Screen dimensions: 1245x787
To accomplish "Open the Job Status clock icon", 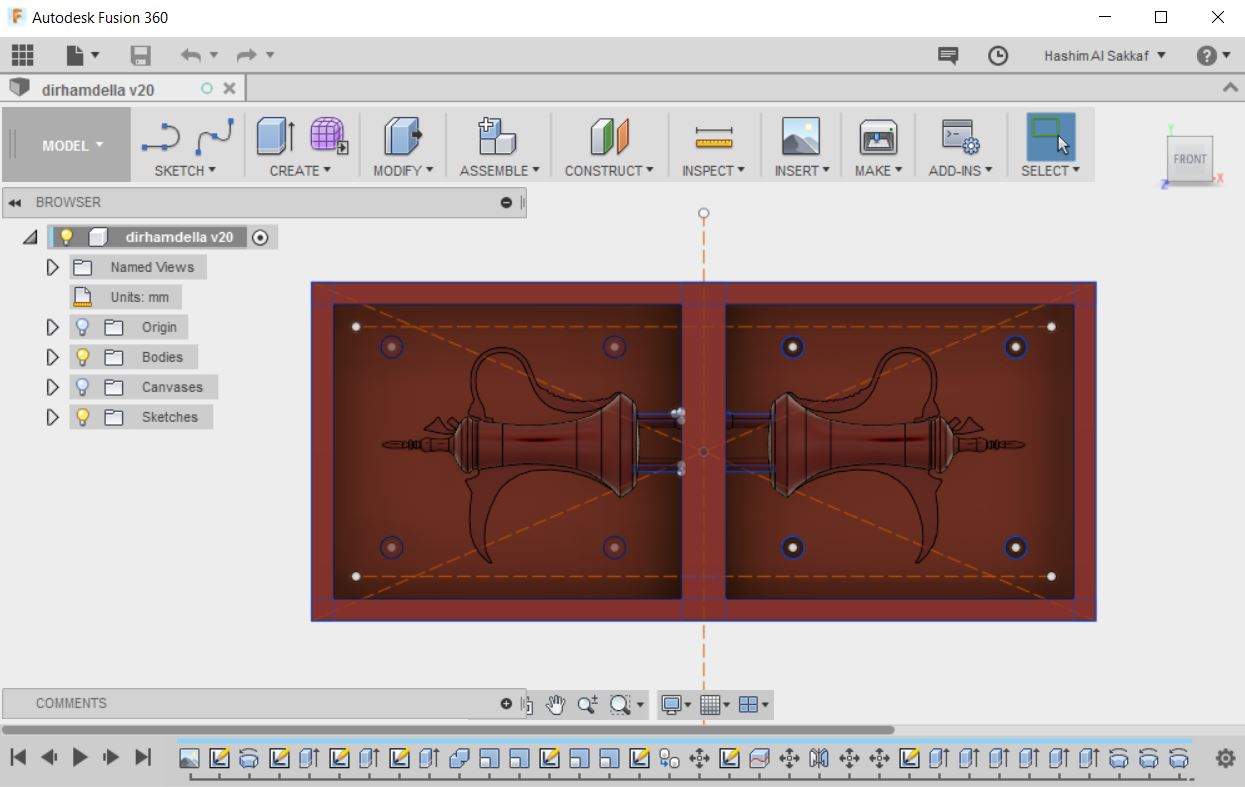I will tap(998, 56).
